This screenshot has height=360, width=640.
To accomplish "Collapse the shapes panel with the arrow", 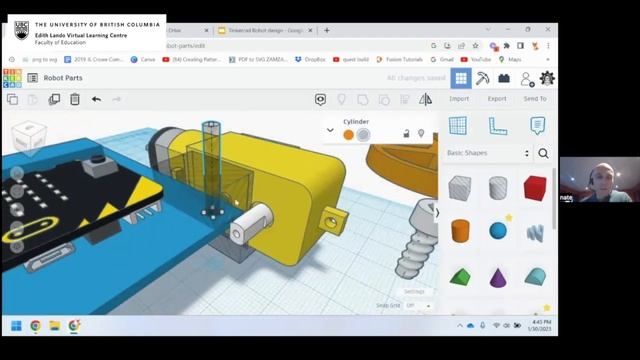I will 437,213.
